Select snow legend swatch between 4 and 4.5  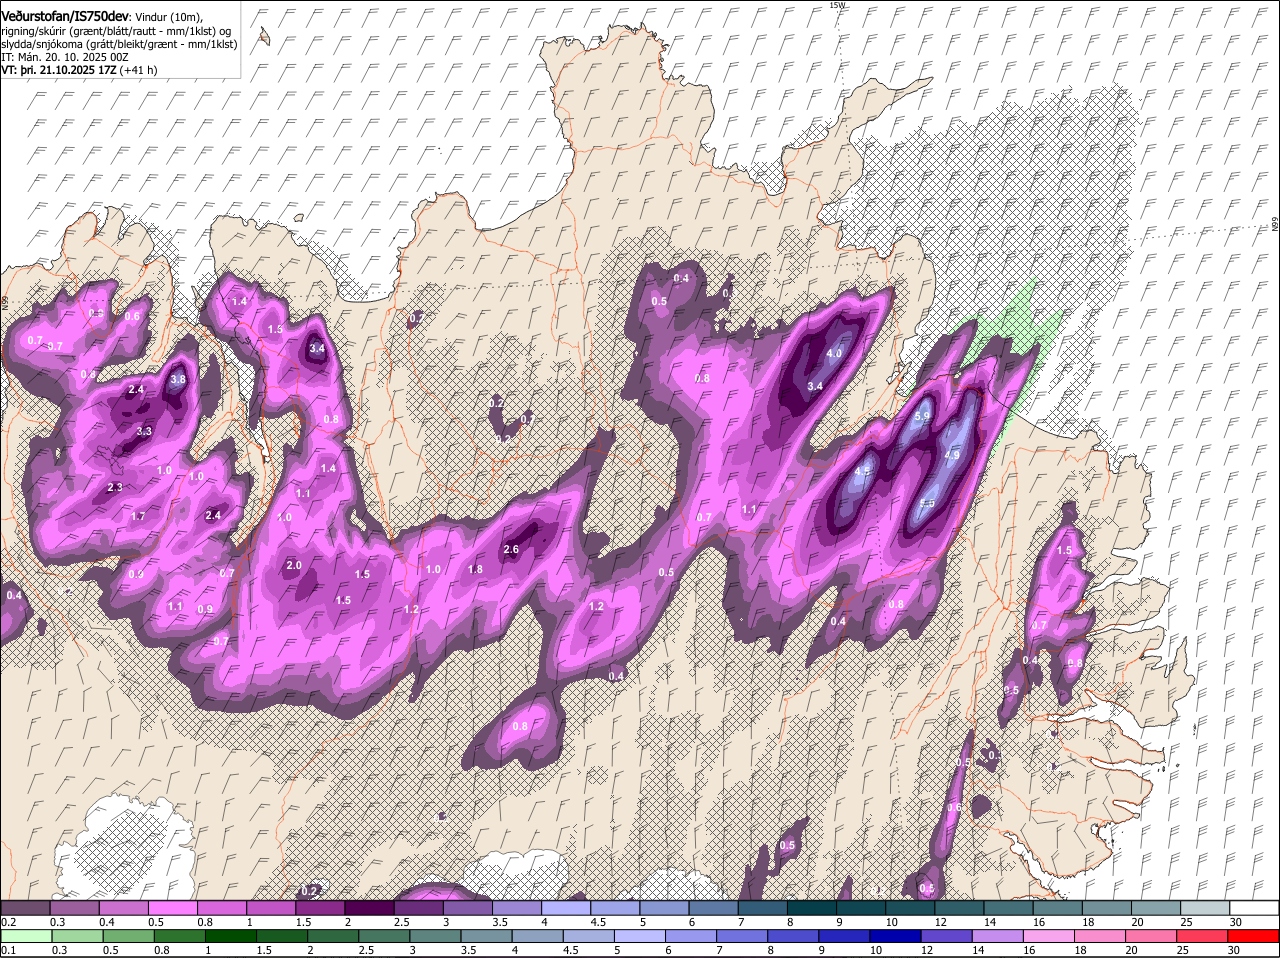pos(566,908)
